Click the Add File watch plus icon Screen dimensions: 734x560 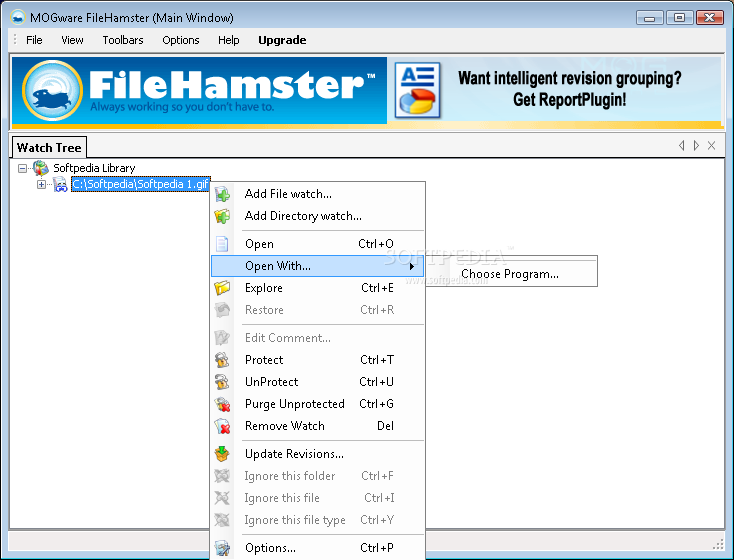(x=222, y=194)
